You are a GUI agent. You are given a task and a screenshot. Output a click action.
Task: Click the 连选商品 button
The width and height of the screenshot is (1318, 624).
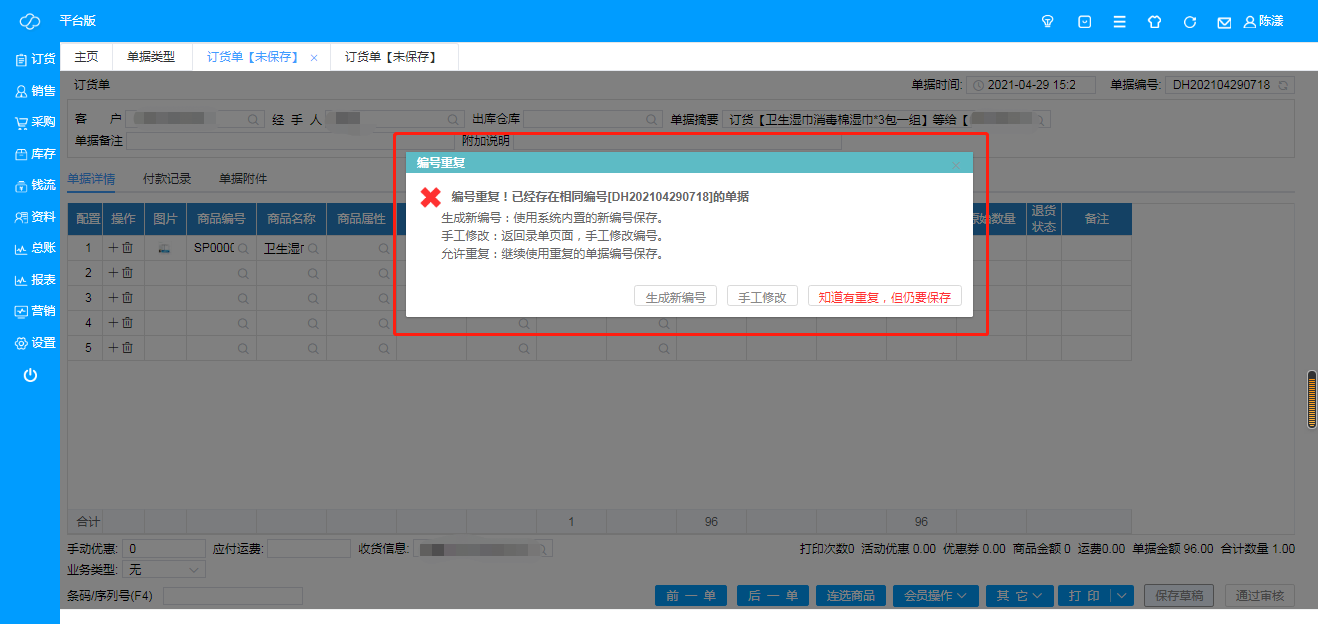click(851, 596)
